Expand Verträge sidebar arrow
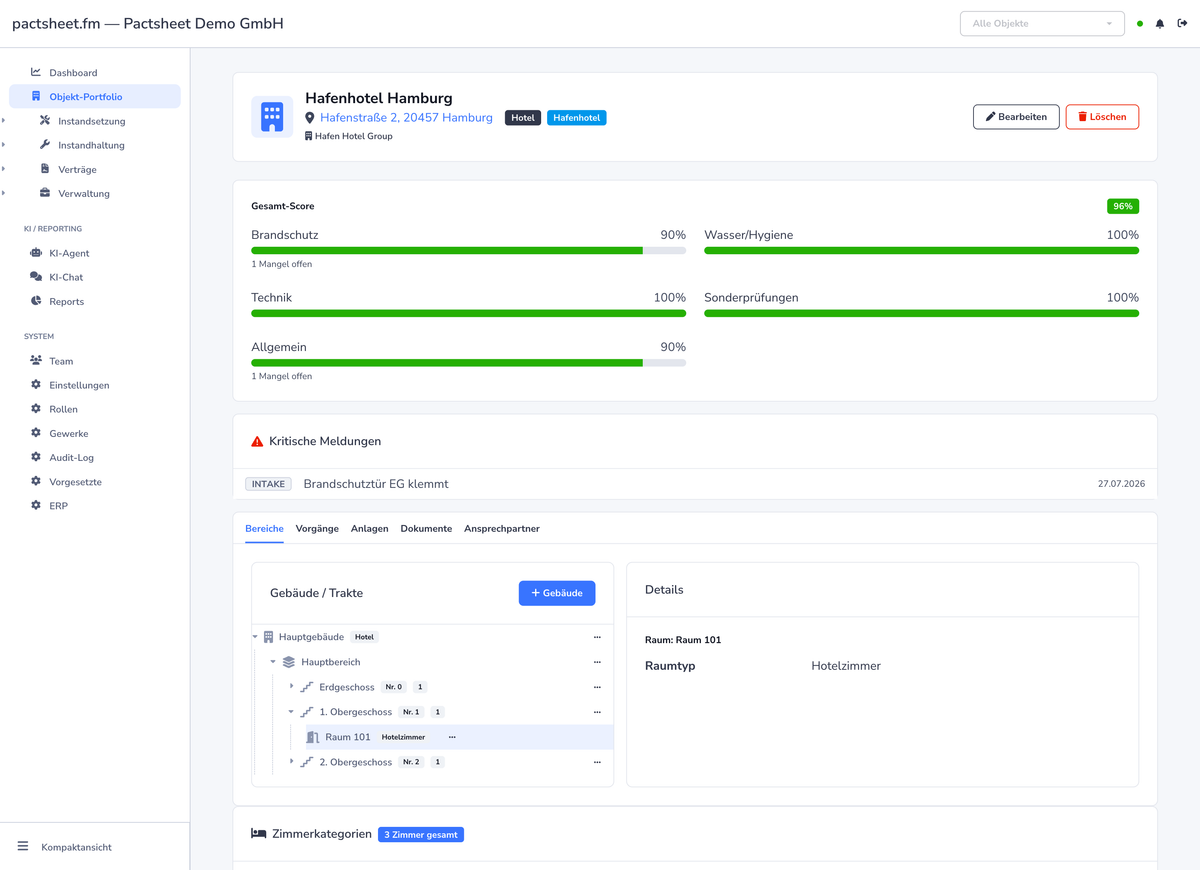The image size is (1200, 870). tap(3, 169)
